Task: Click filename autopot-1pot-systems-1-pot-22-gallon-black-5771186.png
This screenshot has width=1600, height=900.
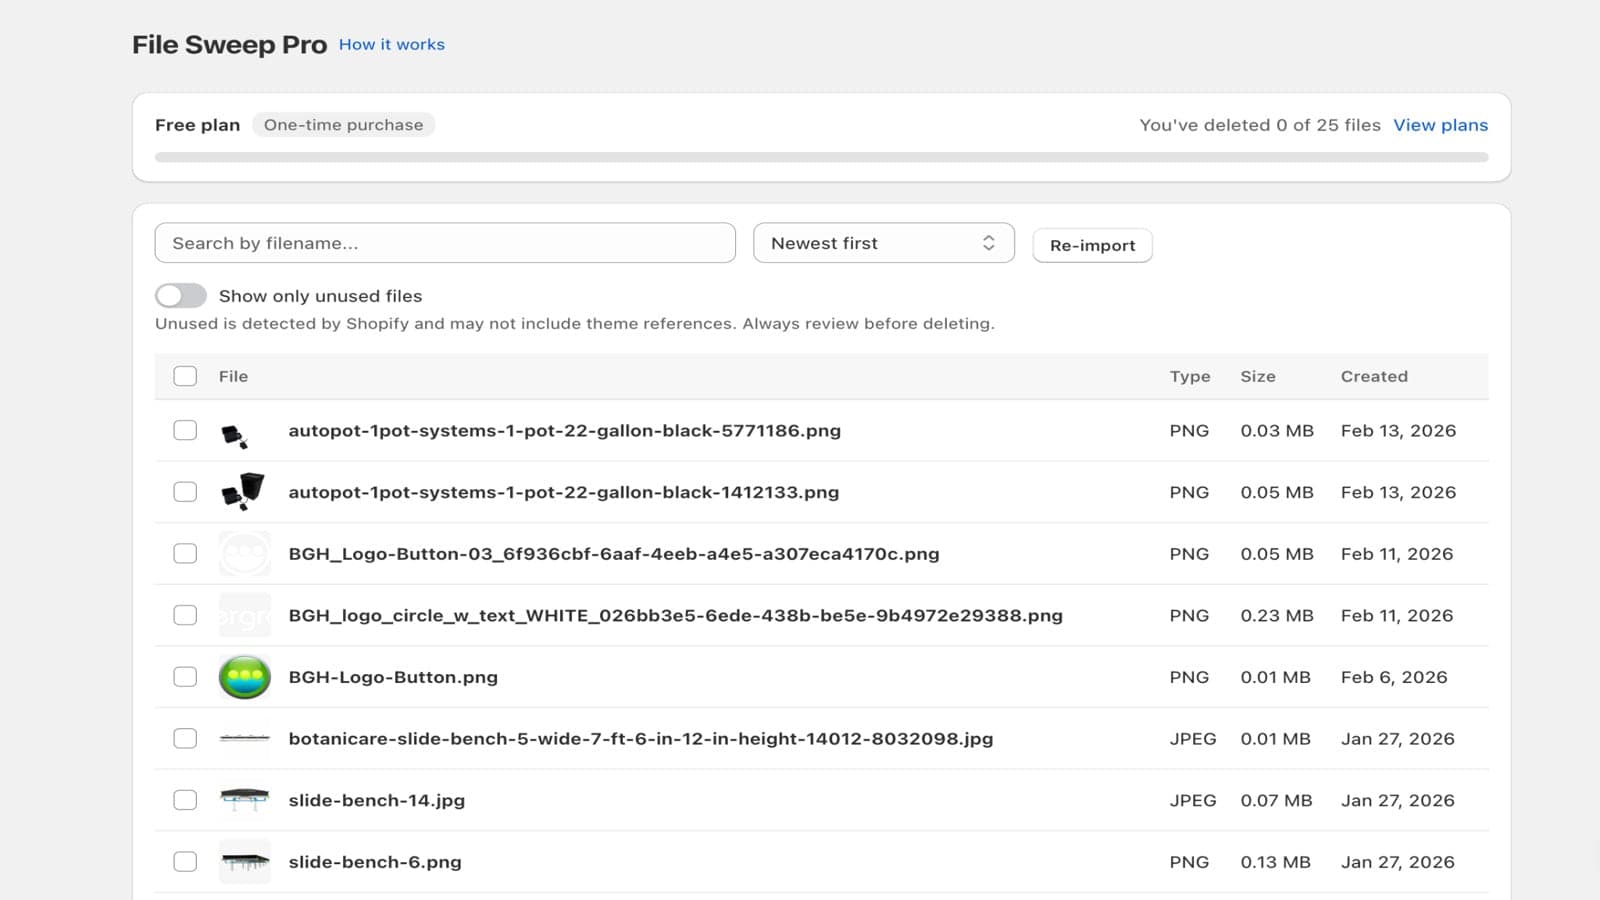Action: (x=565, y=430)
